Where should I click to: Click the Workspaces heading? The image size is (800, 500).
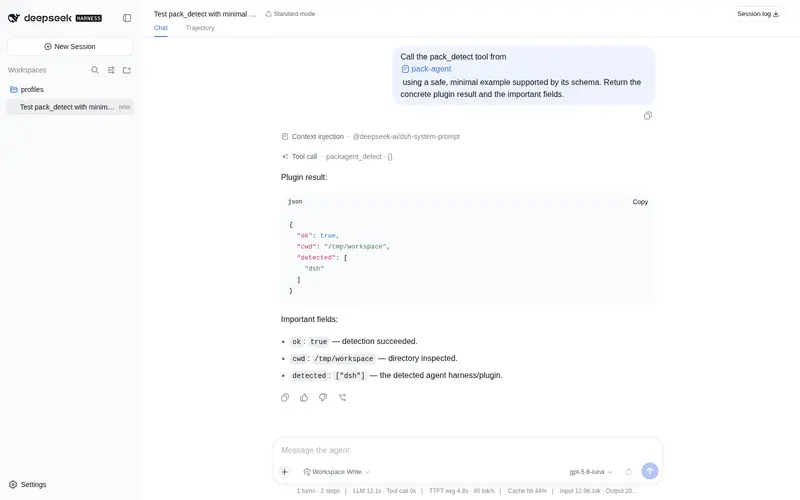[x=27, y=70]
